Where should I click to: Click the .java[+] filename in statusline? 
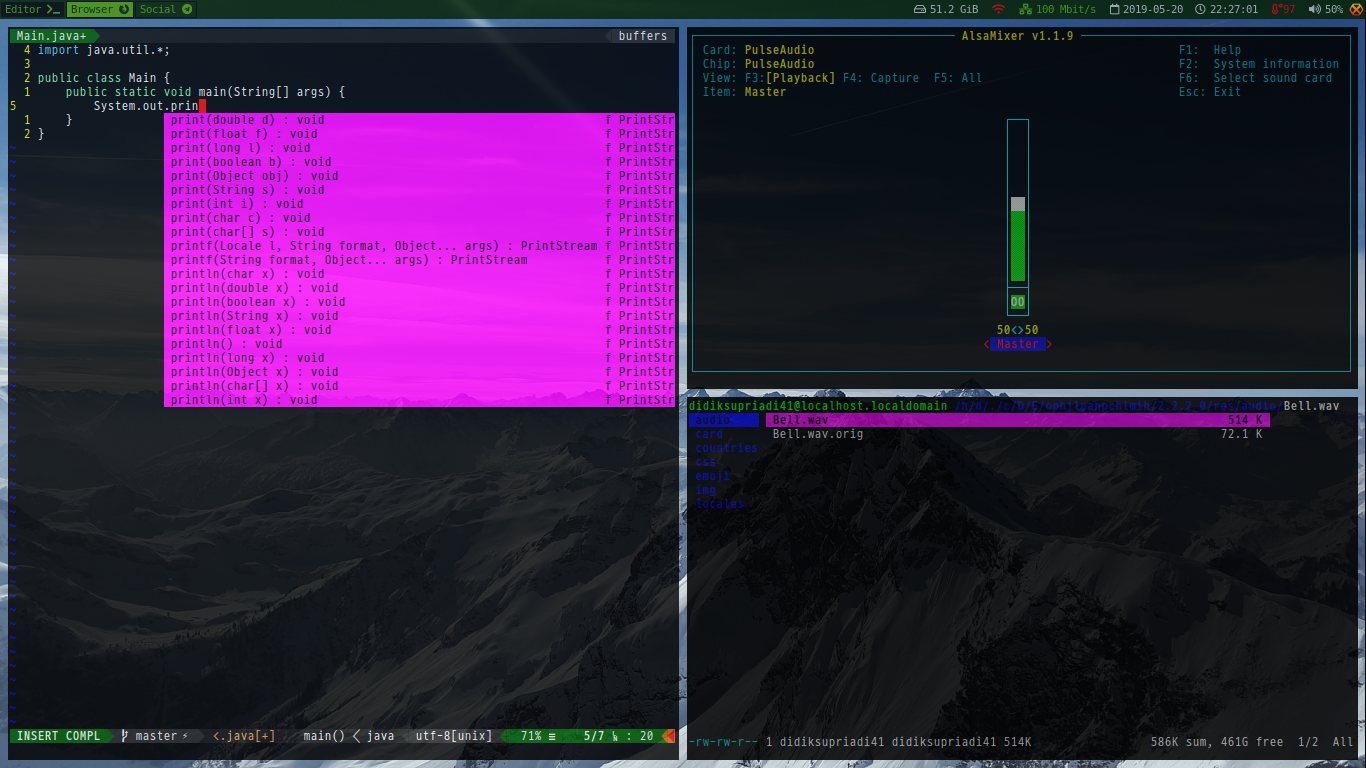tap(244, 736)
